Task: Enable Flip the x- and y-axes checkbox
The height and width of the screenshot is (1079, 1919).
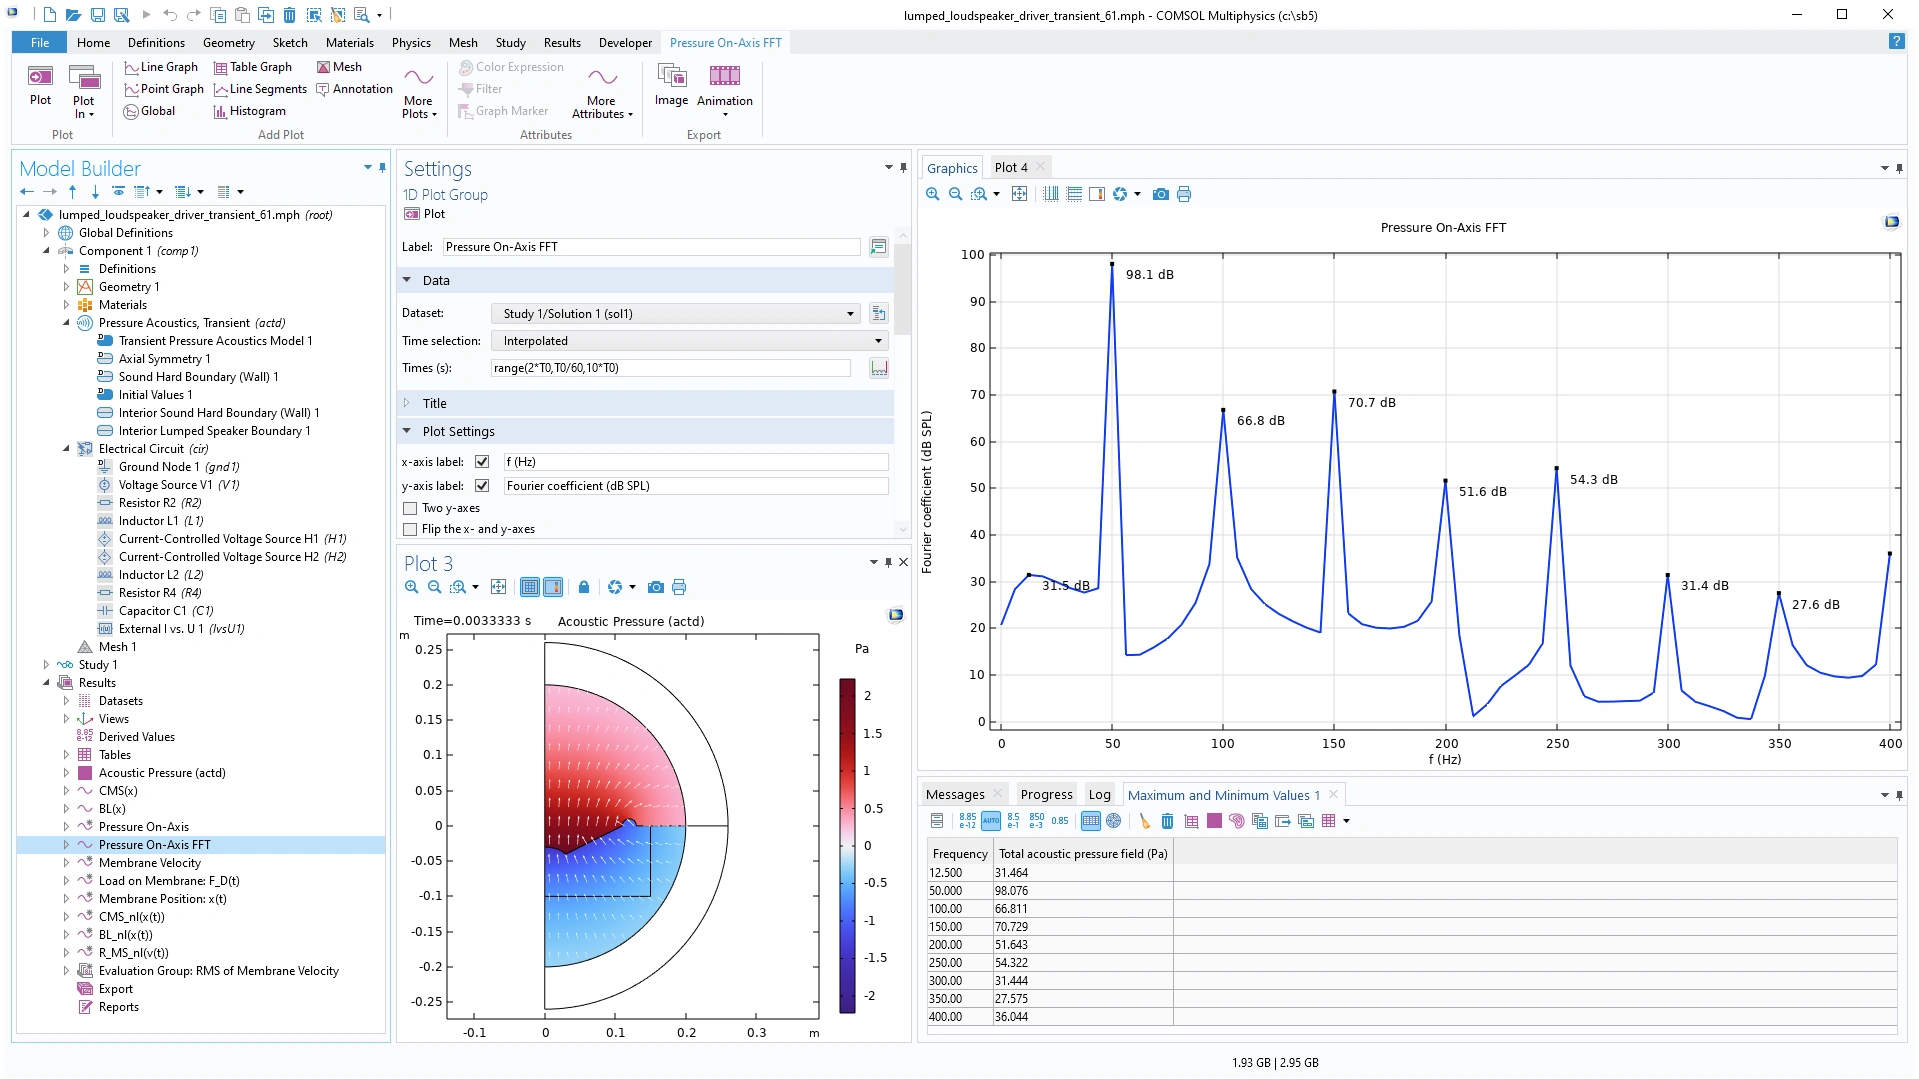Action: pyautogui.click(x=410, y=529)
